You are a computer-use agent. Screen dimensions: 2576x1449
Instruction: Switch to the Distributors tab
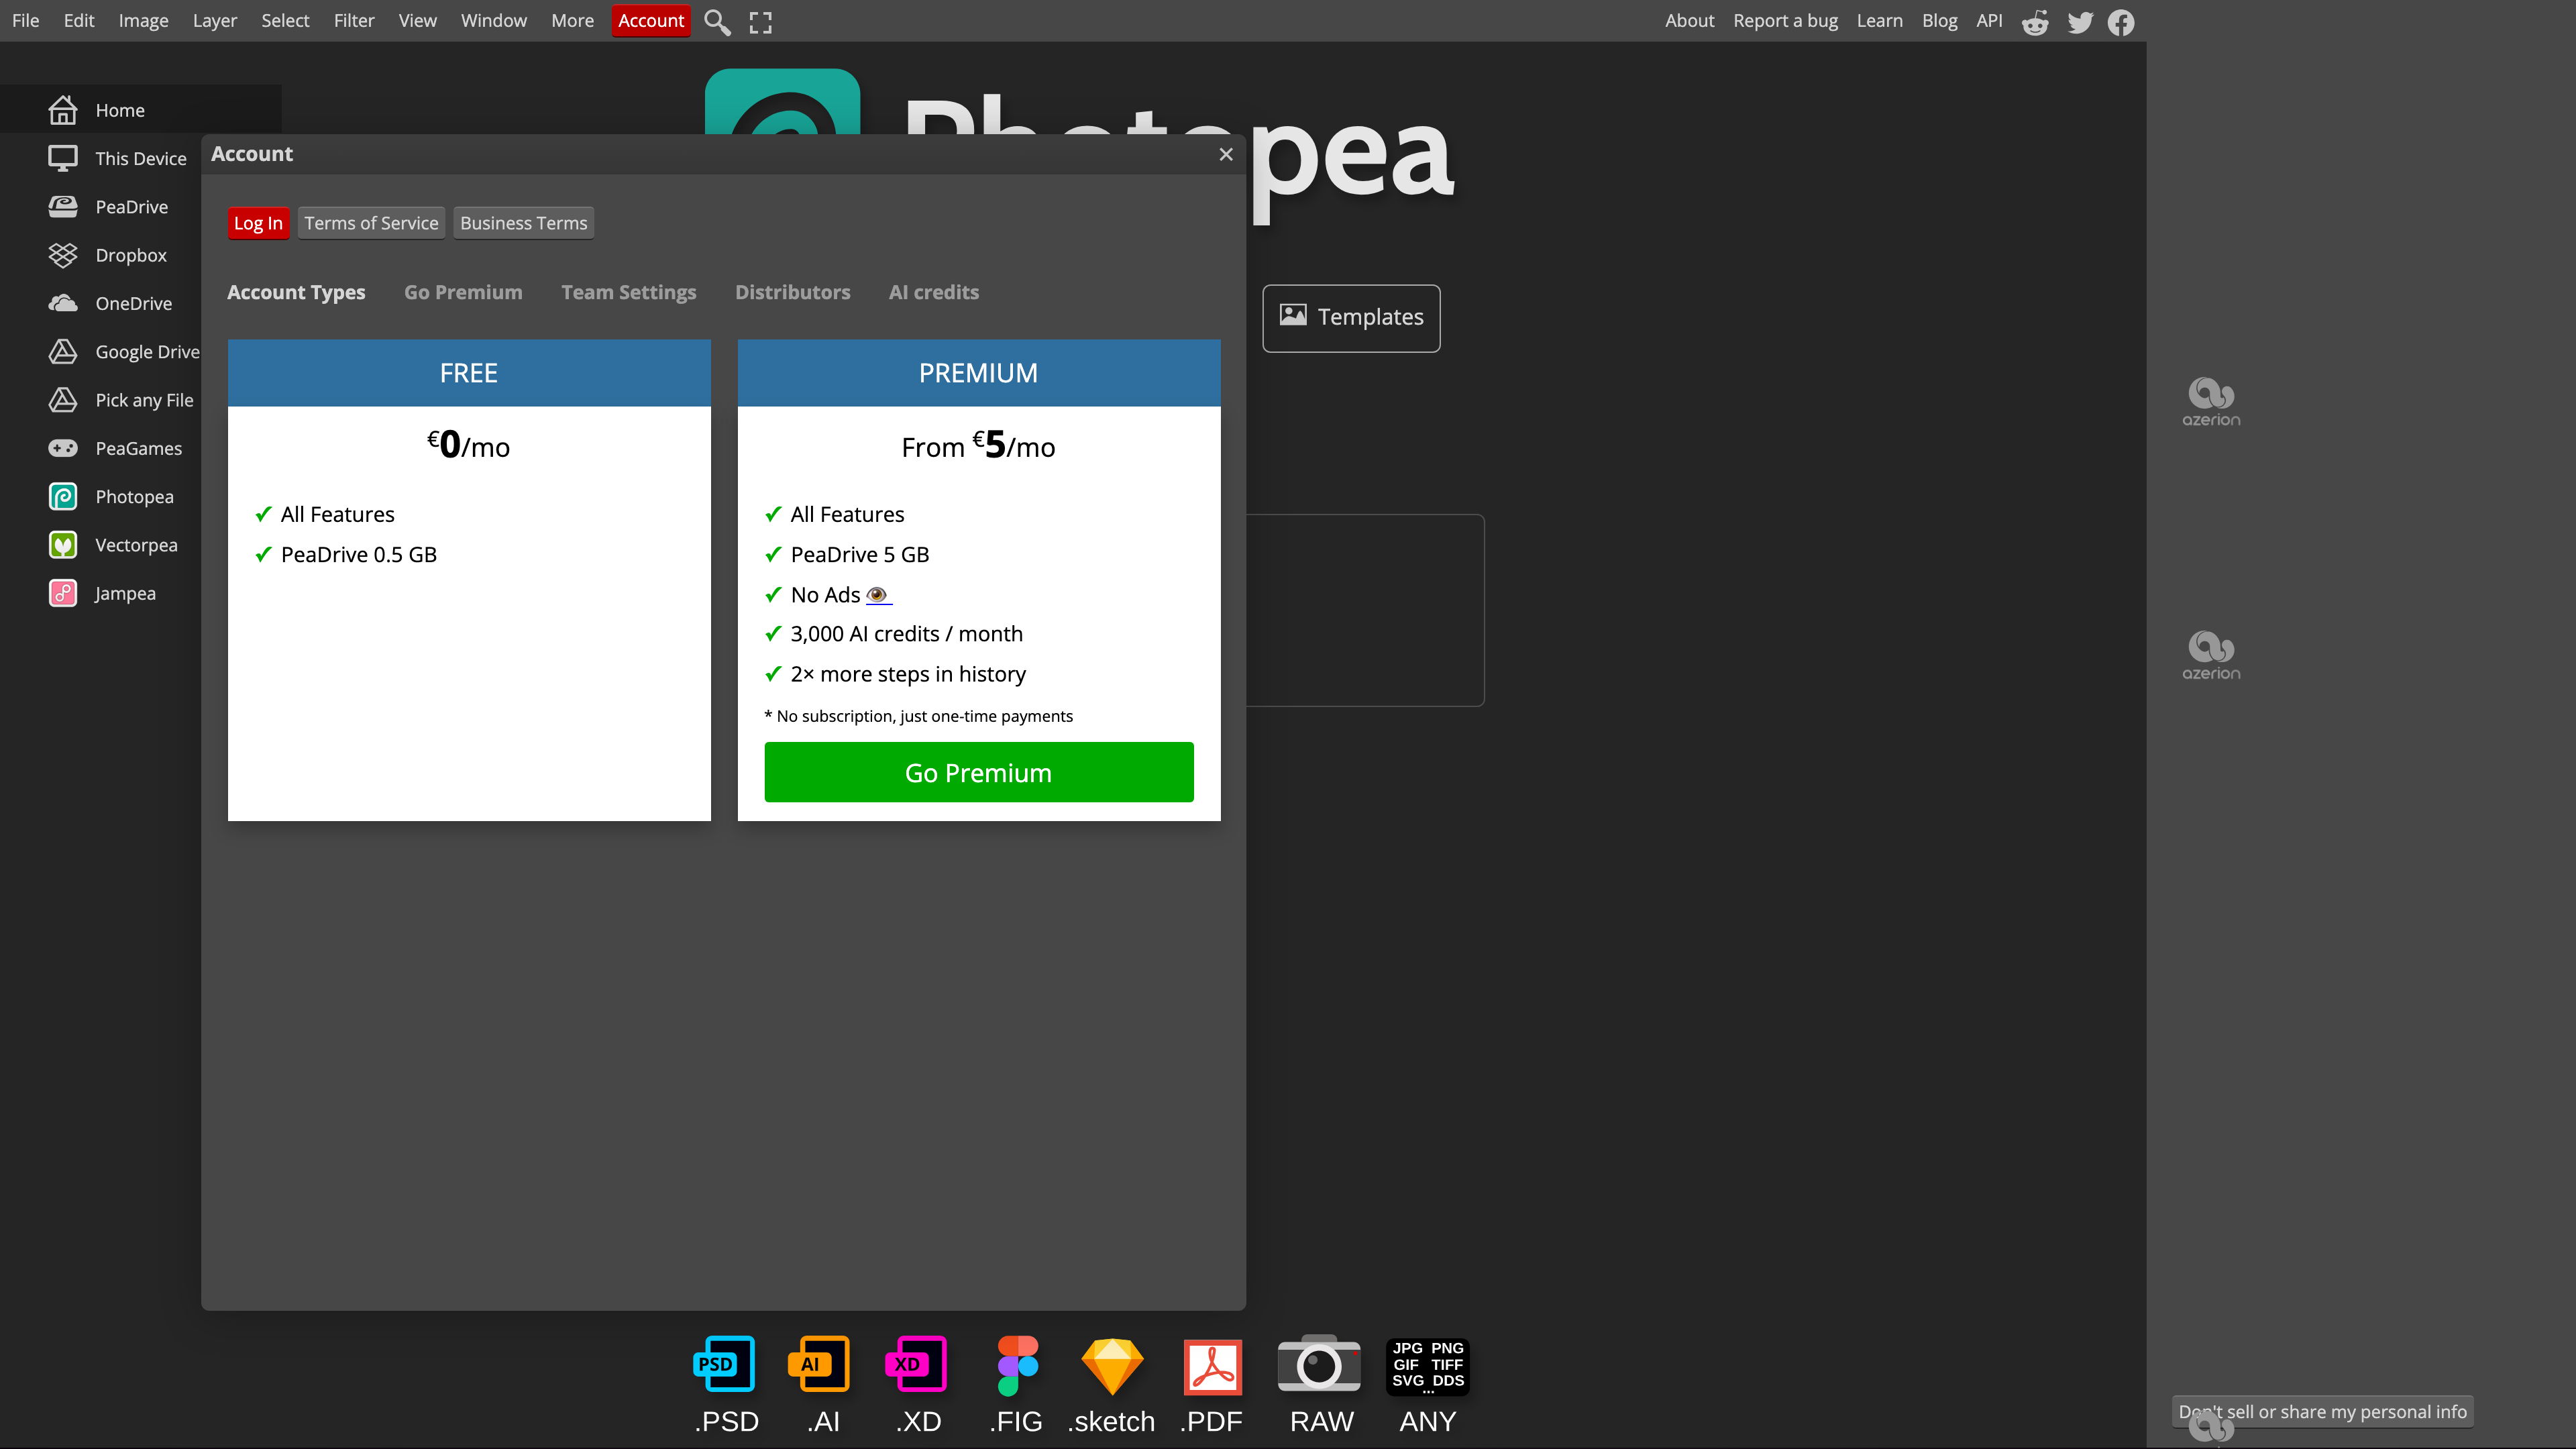[793, 293]
